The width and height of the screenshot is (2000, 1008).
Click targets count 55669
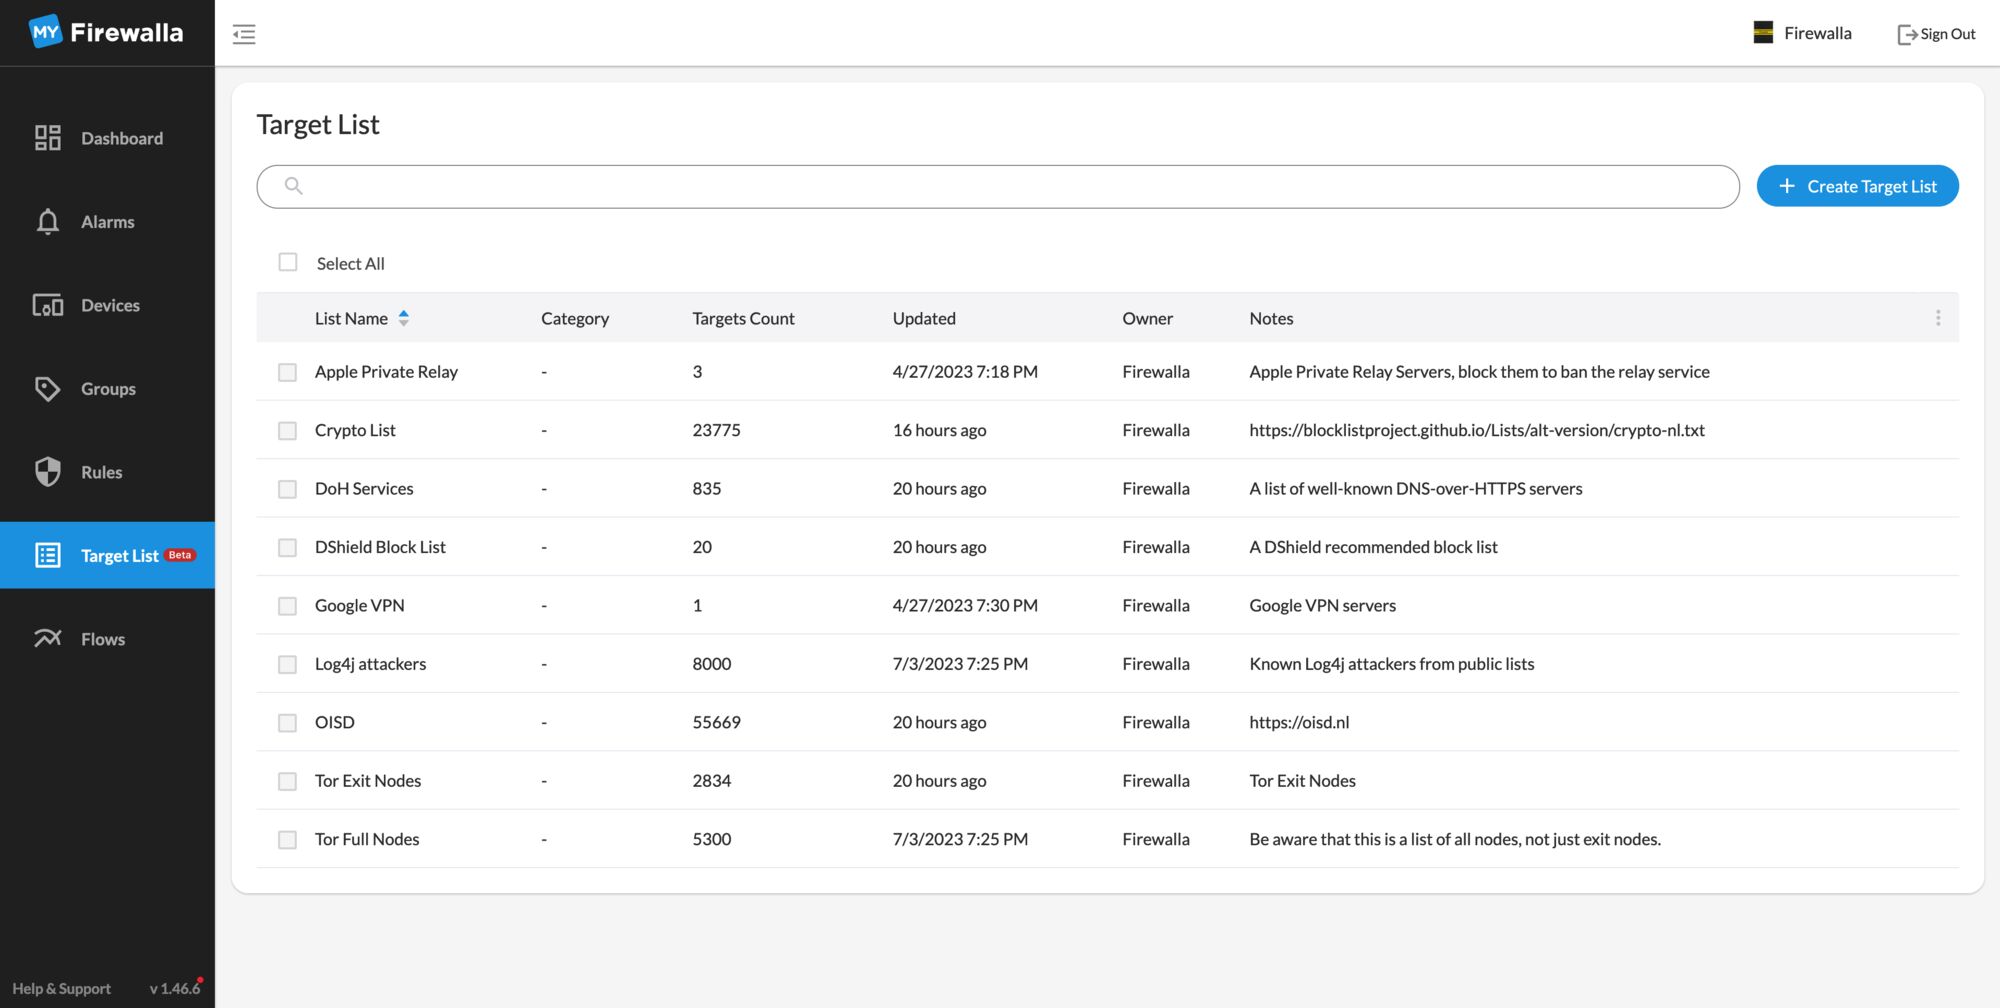click(x=716, y=723)
